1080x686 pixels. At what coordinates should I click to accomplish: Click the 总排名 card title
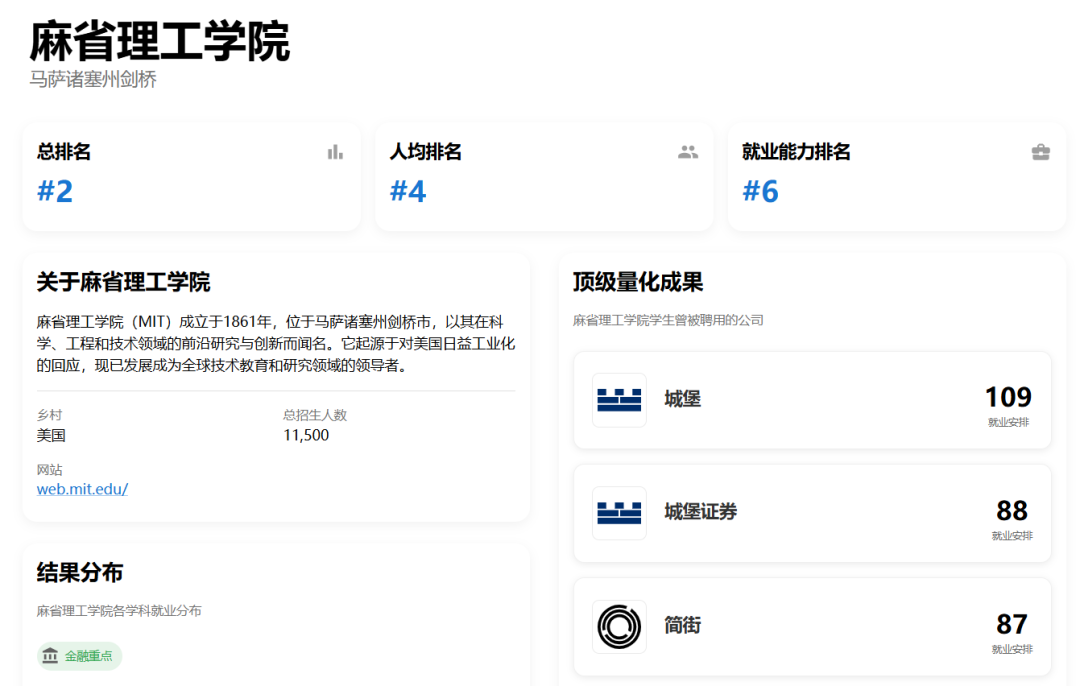pos(64,152)
